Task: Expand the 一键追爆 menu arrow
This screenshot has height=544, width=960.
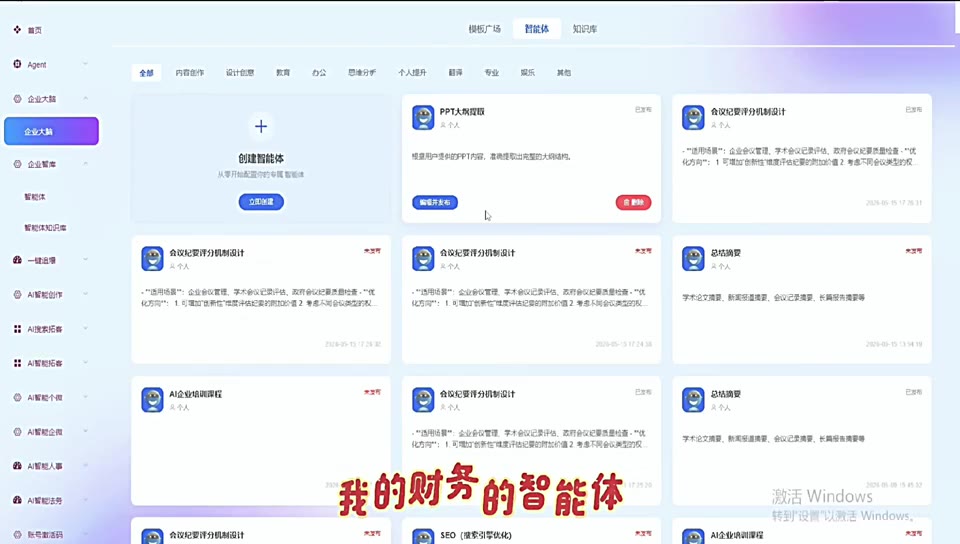Action: [85, 259]
